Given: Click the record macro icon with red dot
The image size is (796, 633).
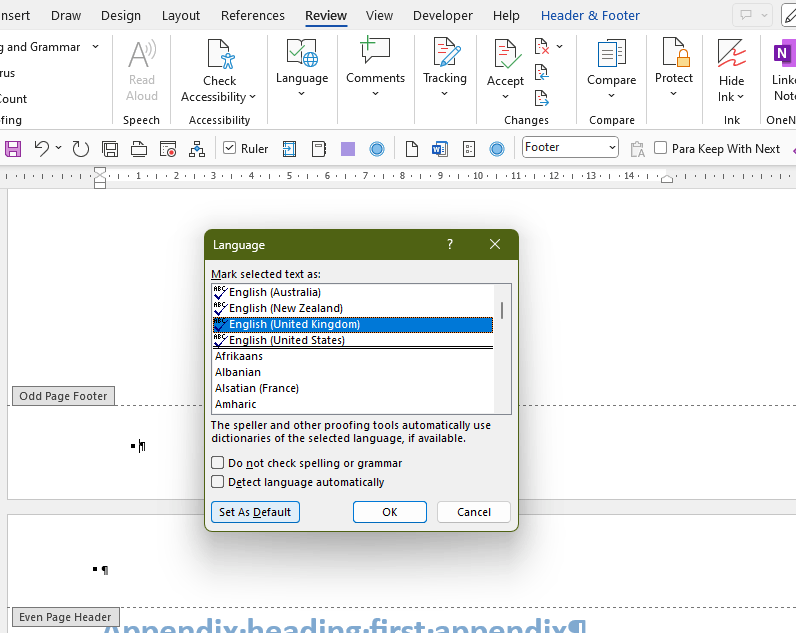Looking at the screenshot, I should pyautogui.click(x=168, y=149).
